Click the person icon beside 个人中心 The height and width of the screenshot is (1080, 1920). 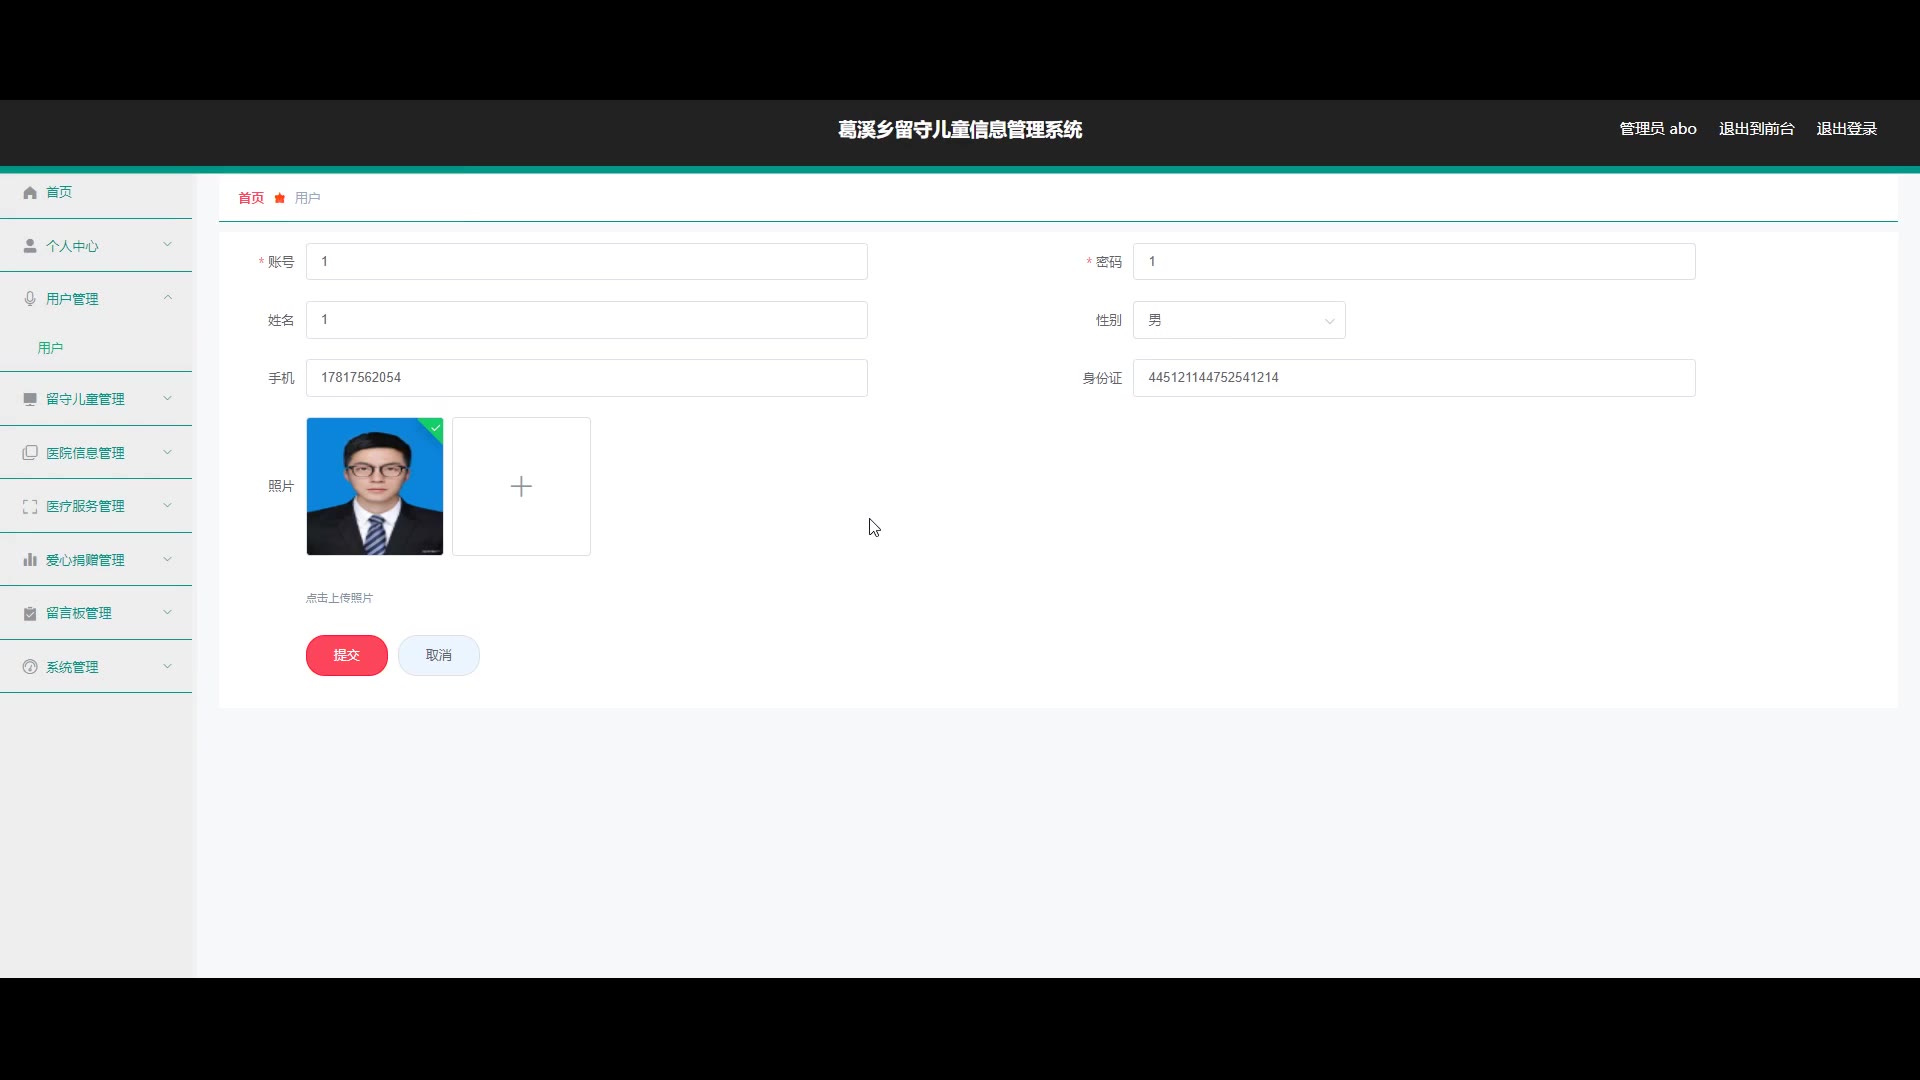coord(30,246)
